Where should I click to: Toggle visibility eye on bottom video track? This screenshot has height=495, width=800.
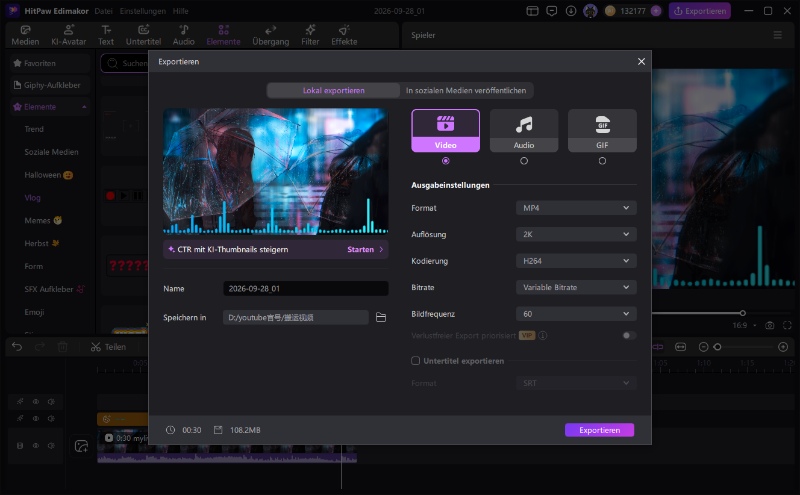[36, 446]
